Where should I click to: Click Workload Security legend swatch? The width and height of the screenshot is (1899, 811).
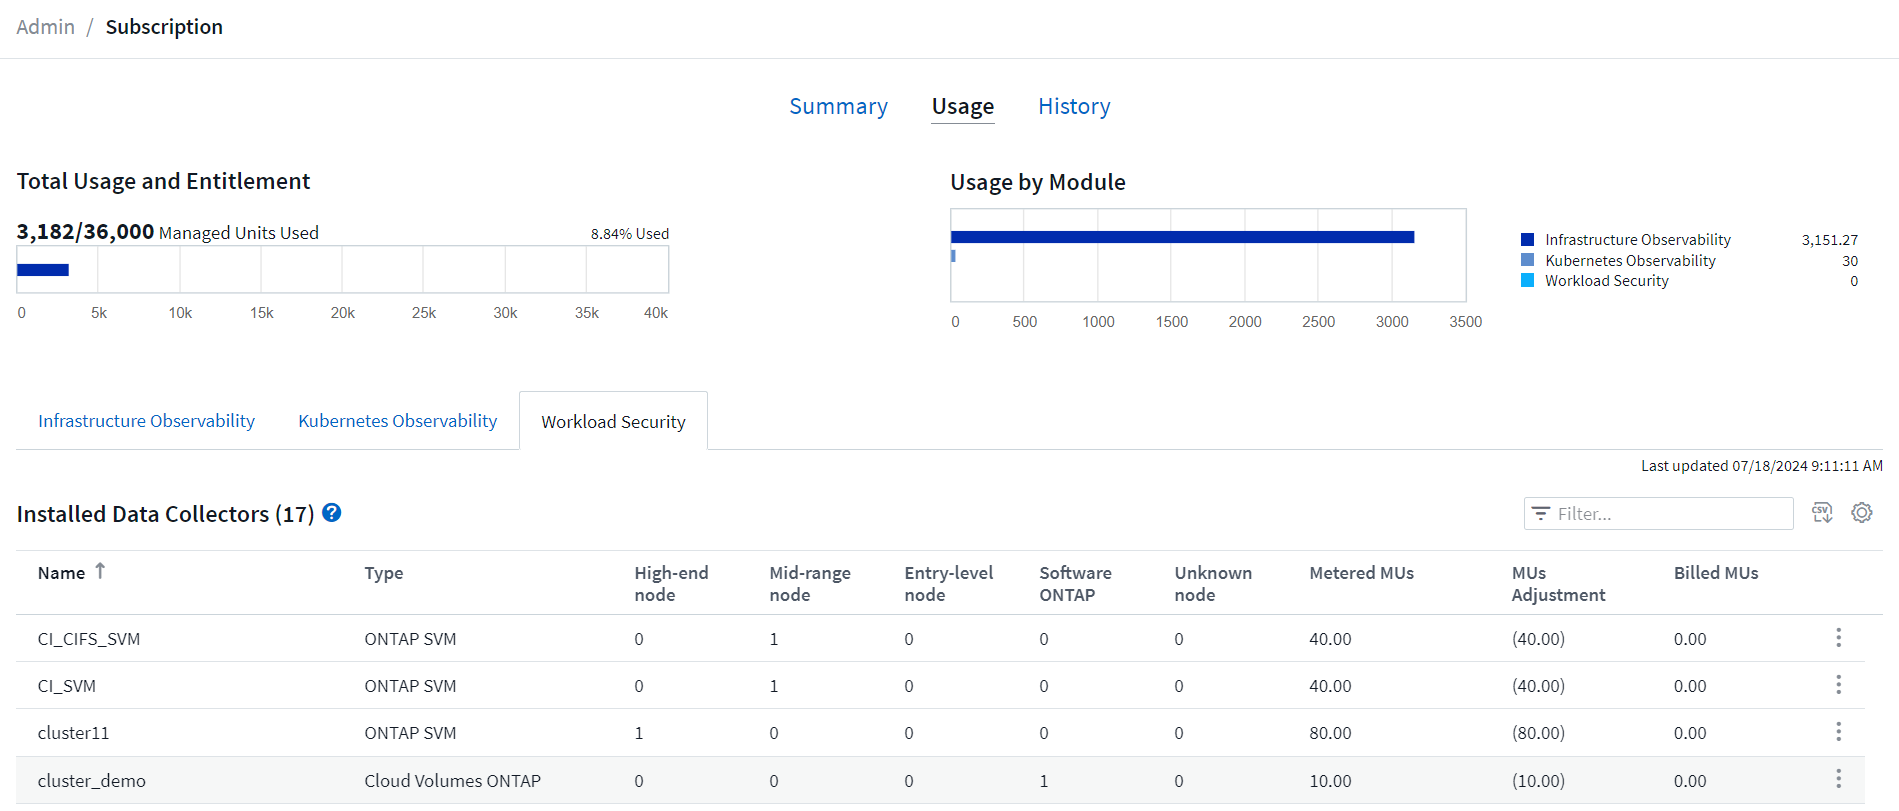tap(1527, 281)
